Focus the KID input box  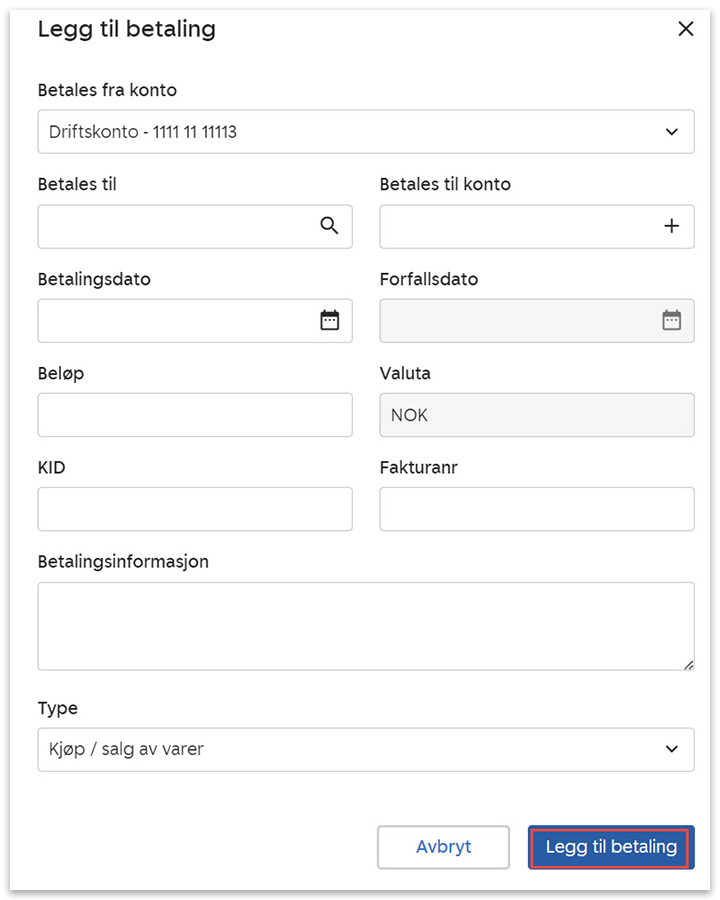pyautogui.click(x=195, y=508)
